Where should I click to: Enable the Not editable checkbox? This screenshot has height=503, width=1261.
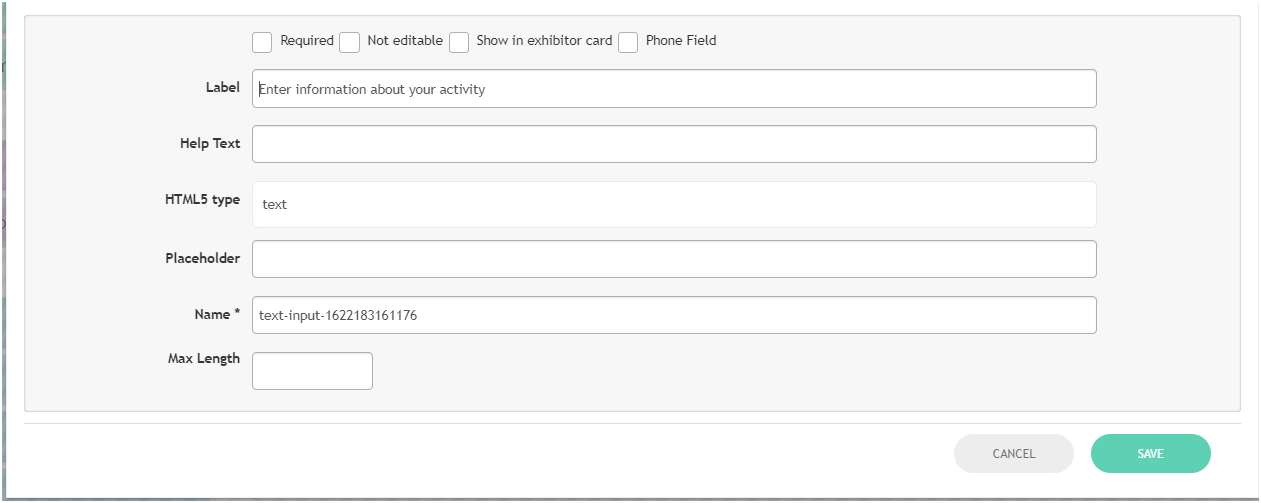tap(349, 42)
